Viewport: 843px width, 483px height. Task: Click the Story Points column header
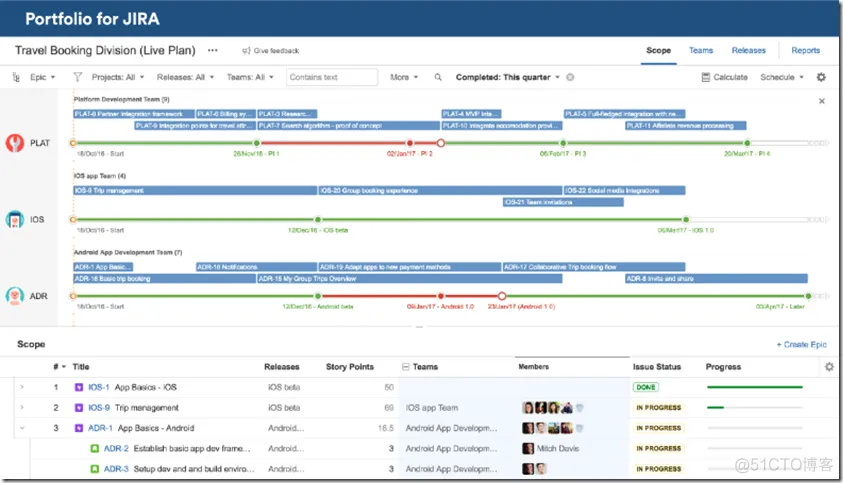pos(349,367)
